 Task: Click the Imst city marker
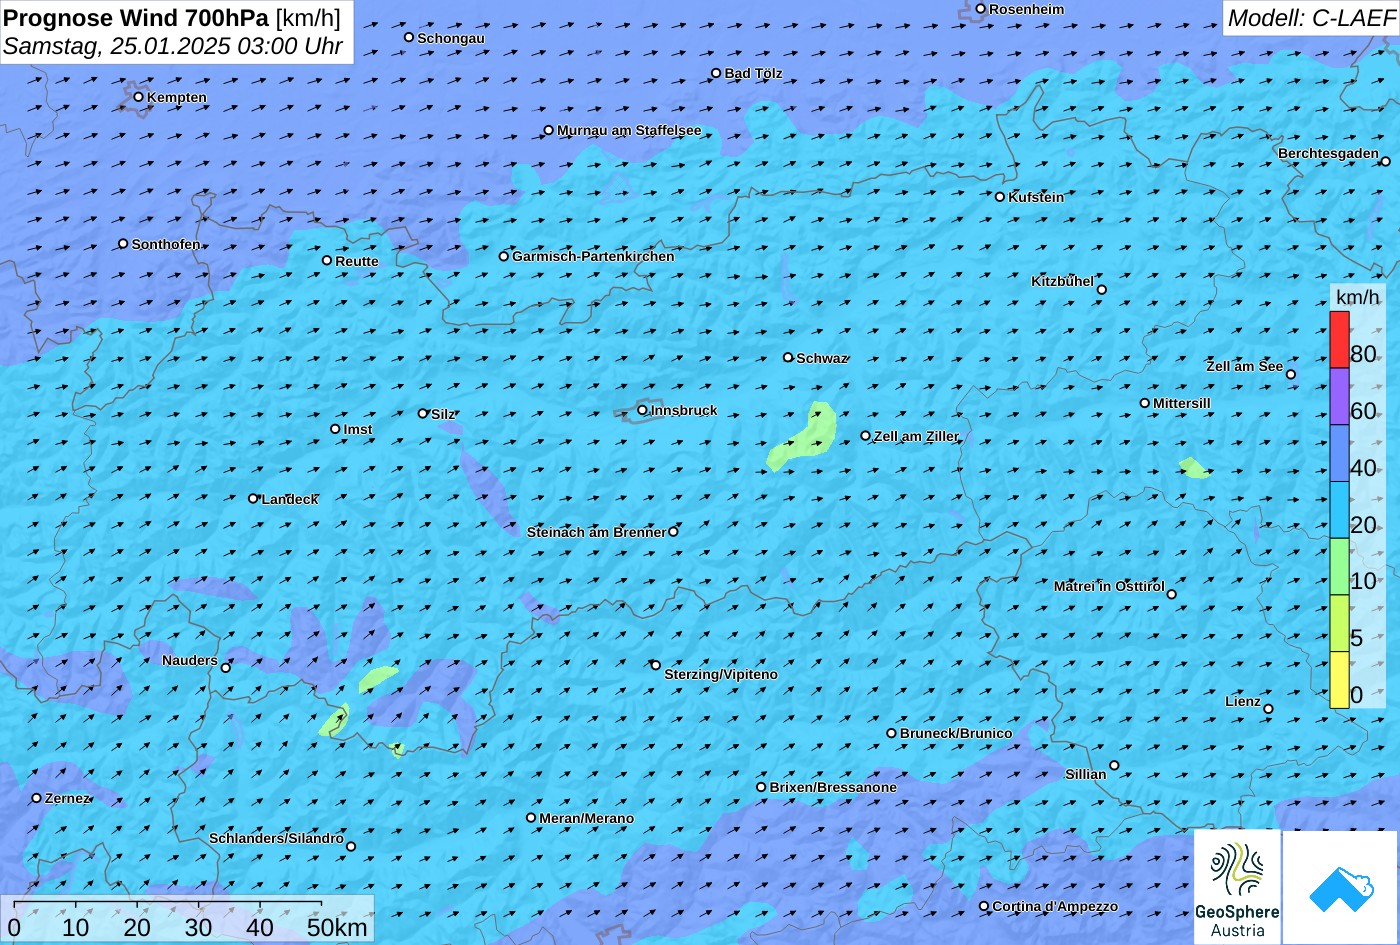pos(335,429)
